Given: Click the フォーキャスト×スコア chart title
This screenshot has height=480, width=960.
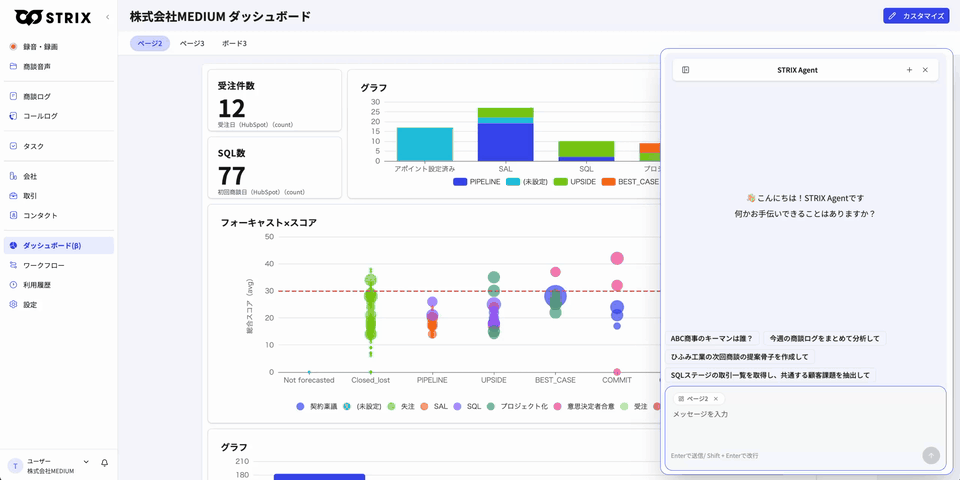Looking at the screenshot, I should click(269, 223).
